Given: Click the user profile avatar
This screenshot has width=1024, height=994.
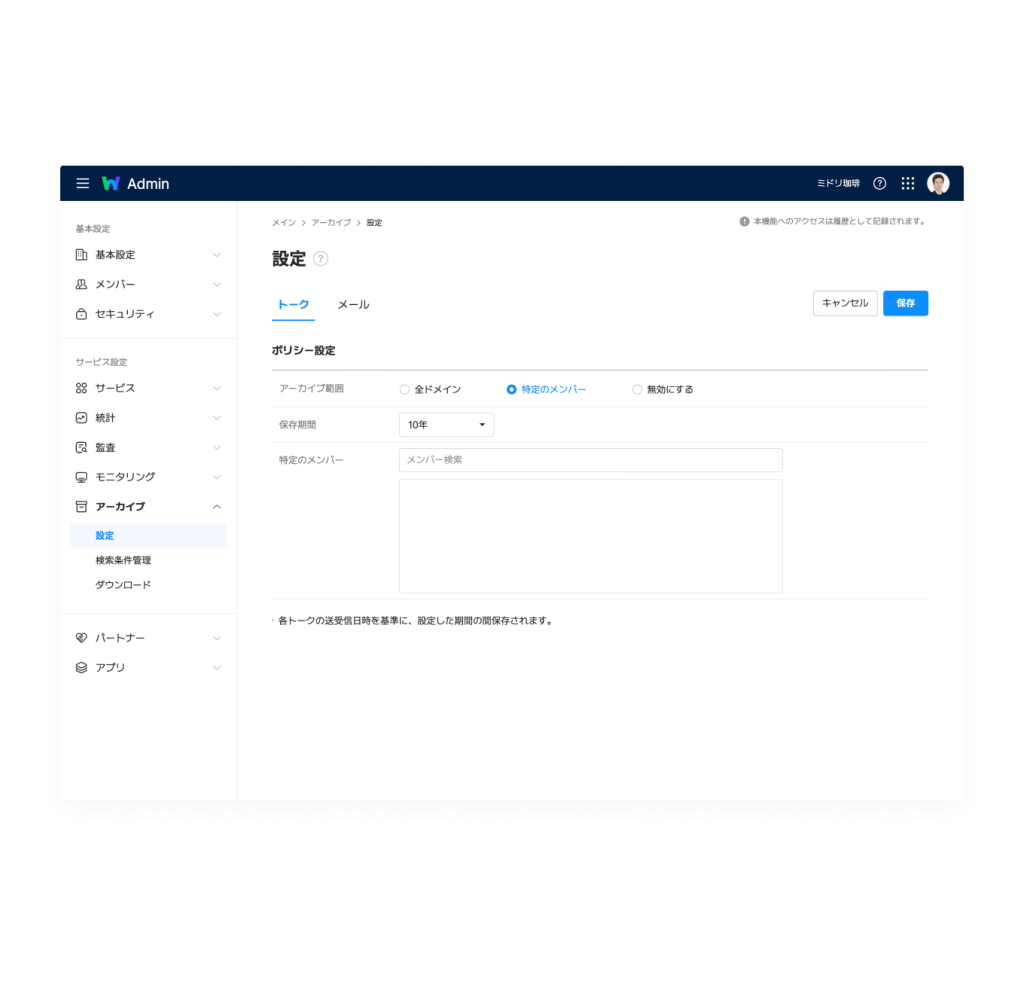Looking at the screenshot, I should click(x=938, y=184).
